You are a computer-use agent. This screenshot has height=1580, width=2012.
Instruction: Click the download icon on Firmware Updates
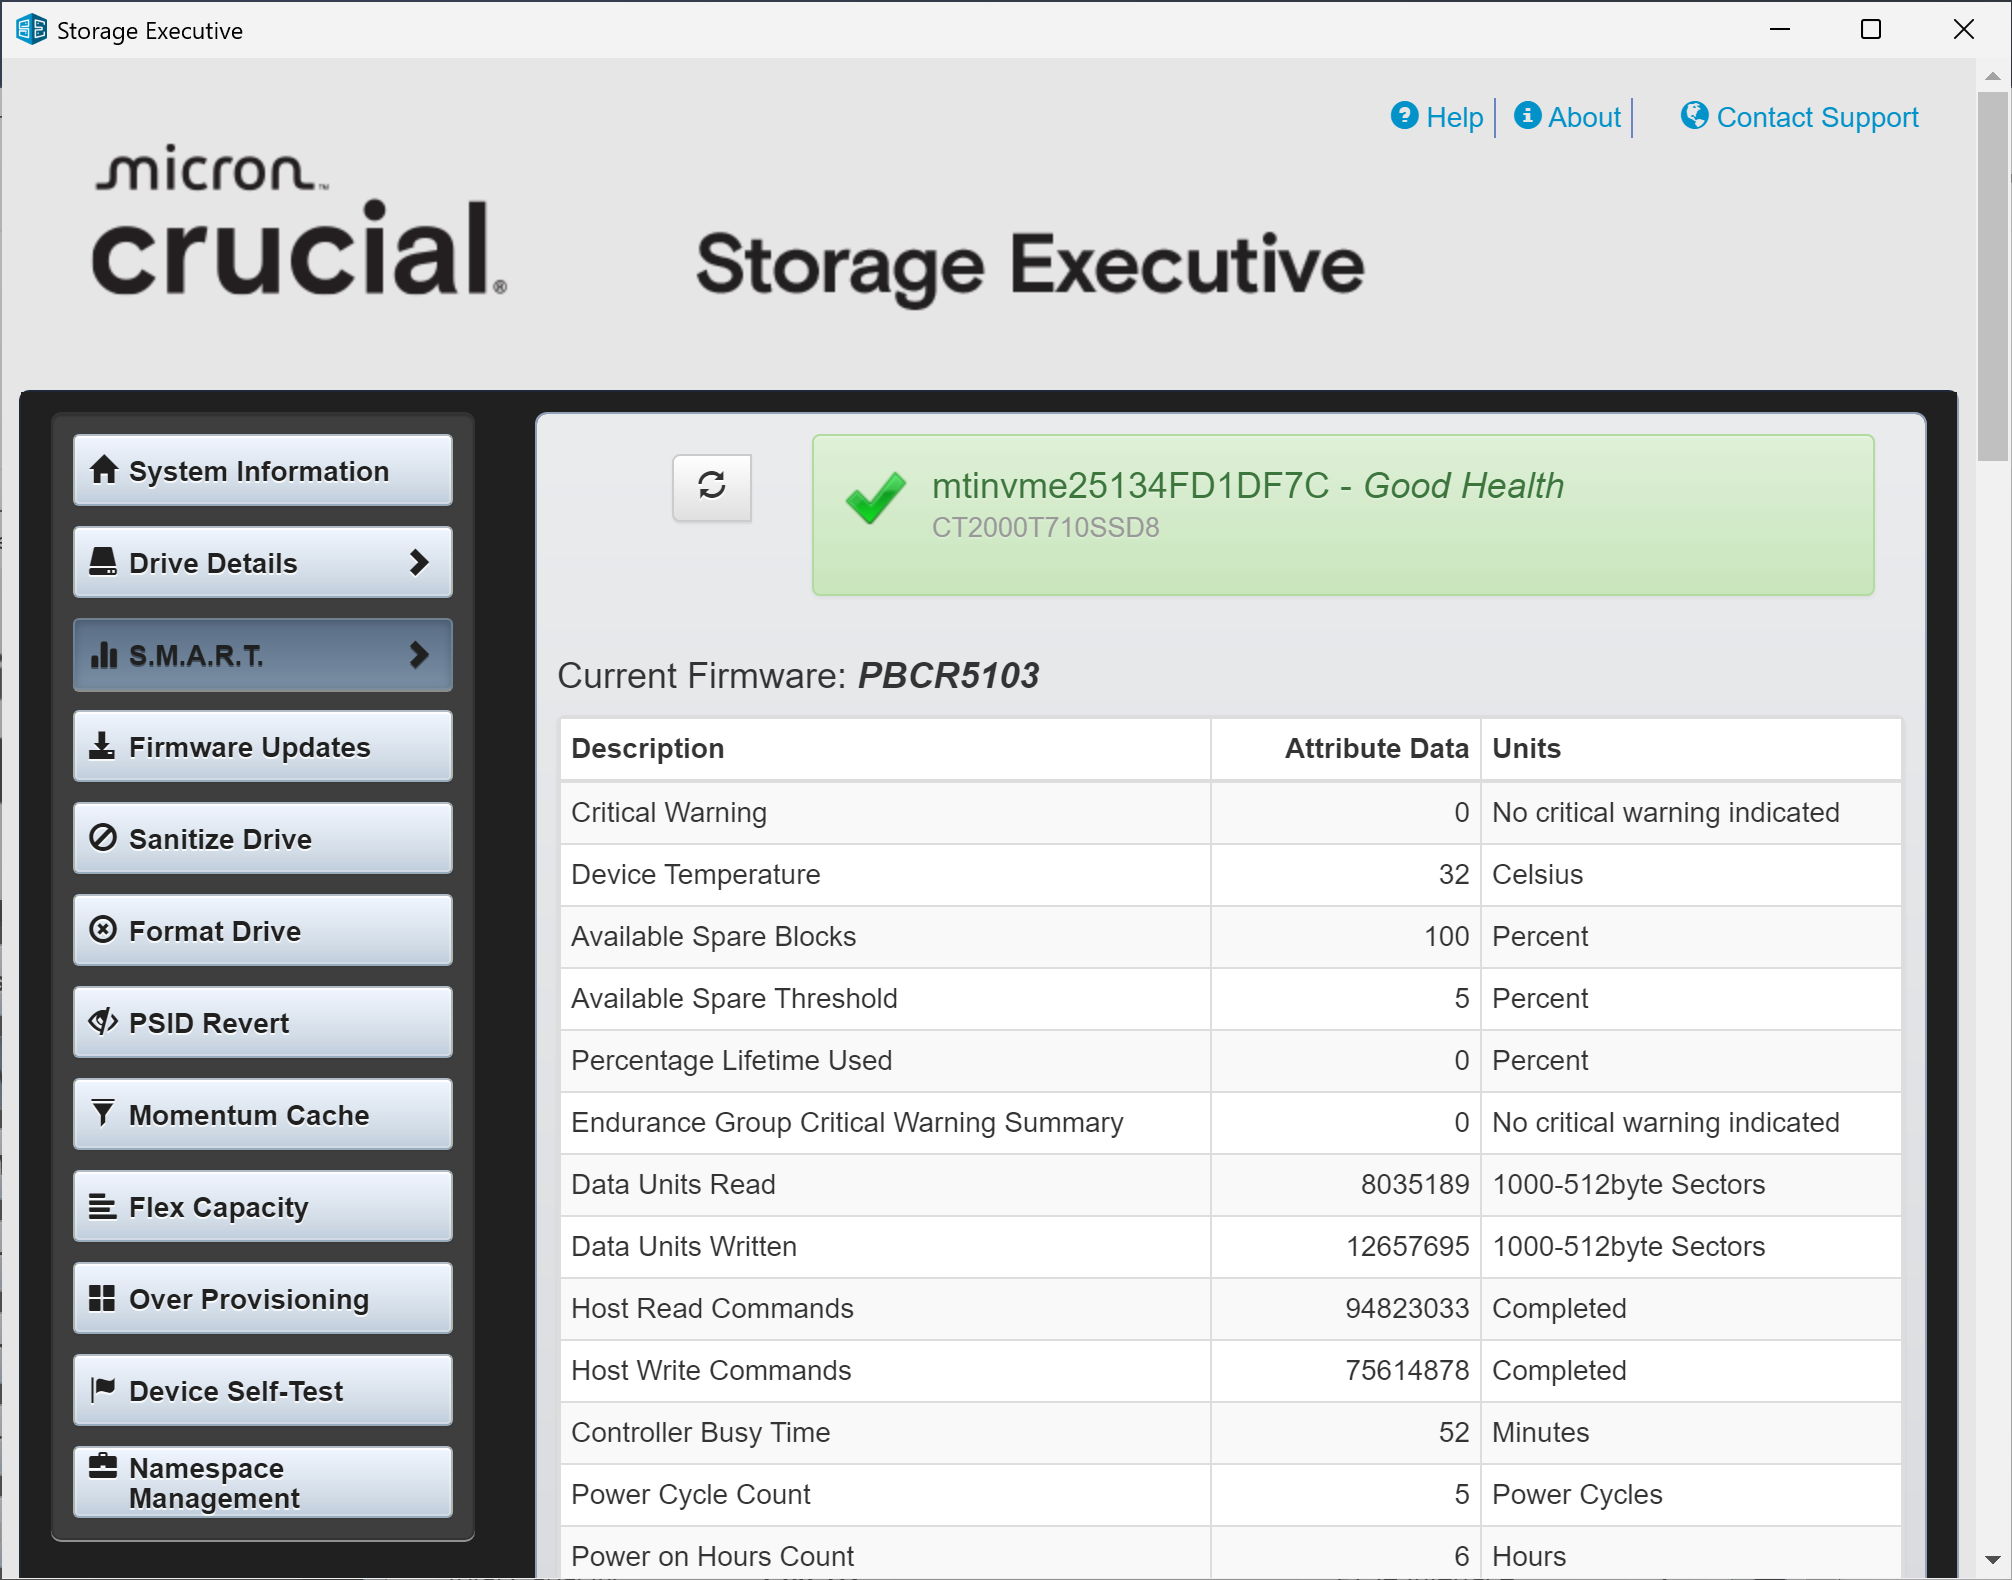tap(102, 746)
